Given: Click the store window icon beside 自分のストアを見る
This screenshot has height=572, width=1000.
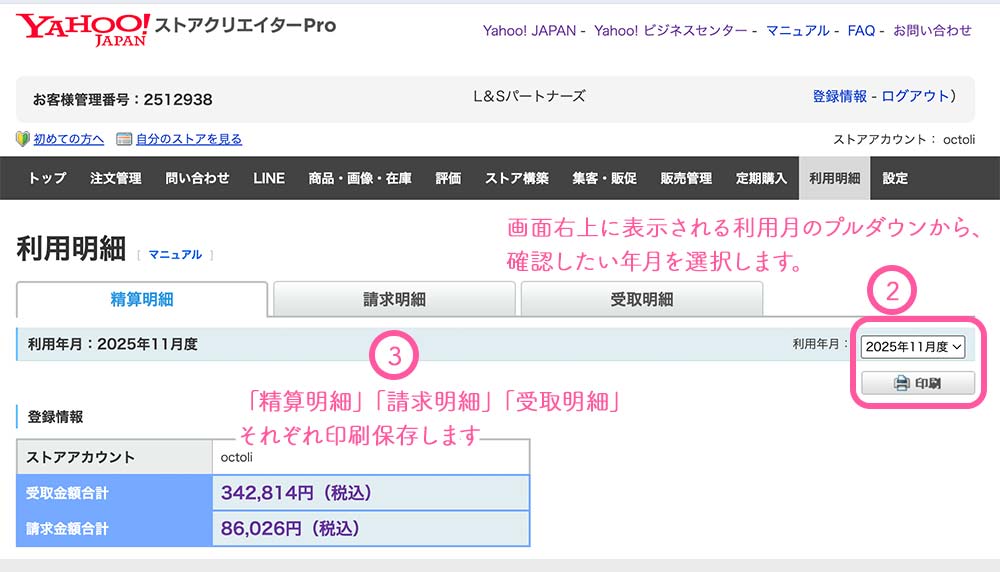Looking at the screenshot, I should [124, 139].
